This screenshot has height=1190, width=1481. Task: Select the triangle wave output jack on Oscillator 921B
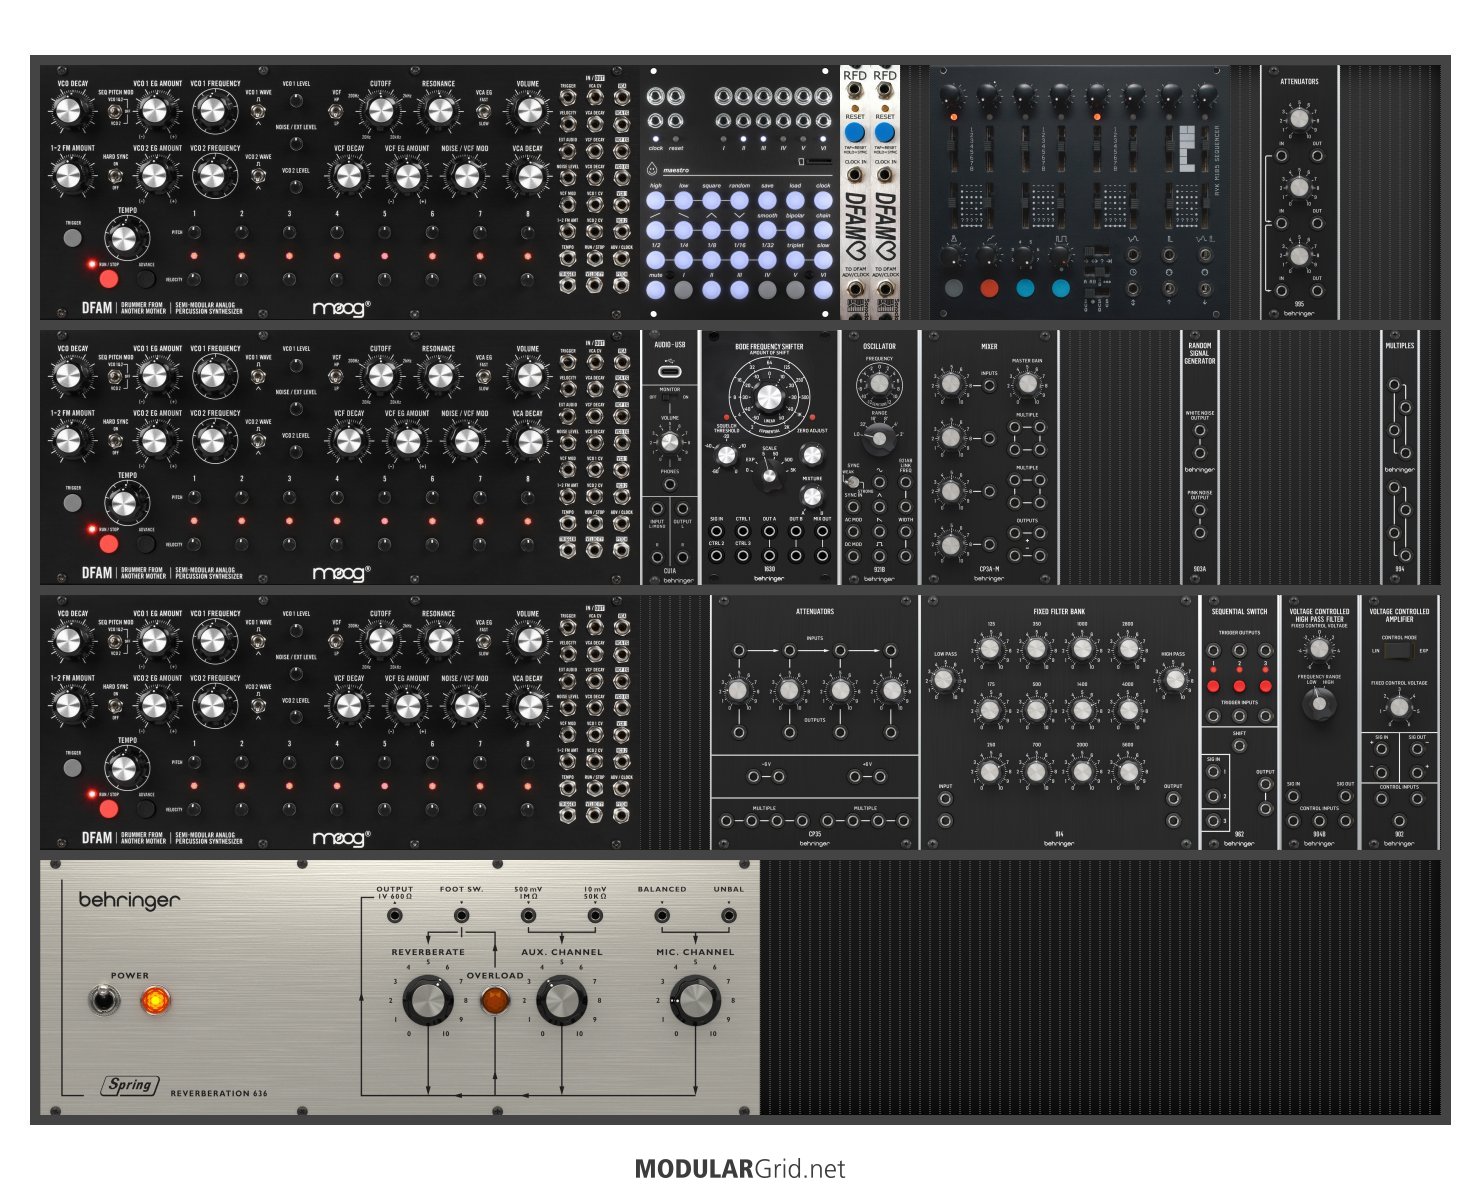click(879, 506)
